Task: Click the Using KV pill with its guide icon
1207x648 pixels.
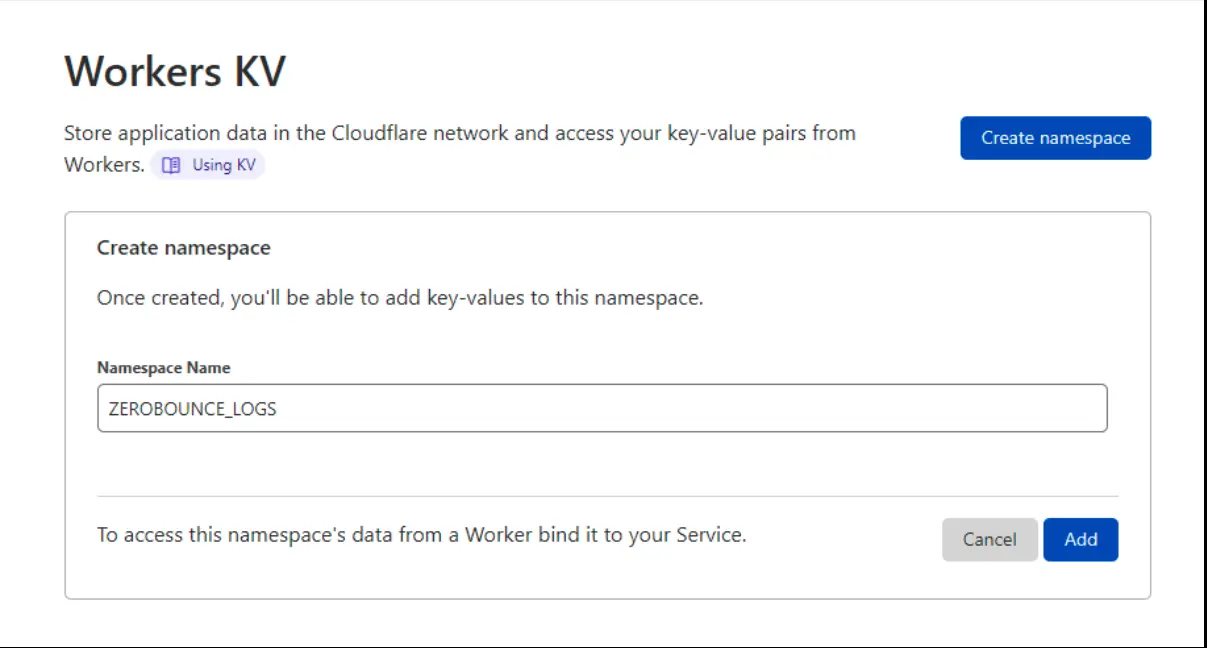Action: point(208,164)
